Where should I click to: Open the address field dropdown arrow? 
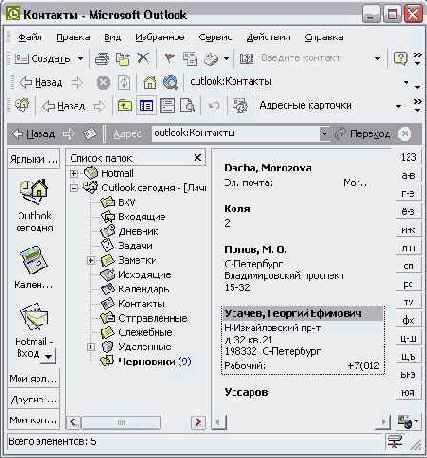pos(324,133)
